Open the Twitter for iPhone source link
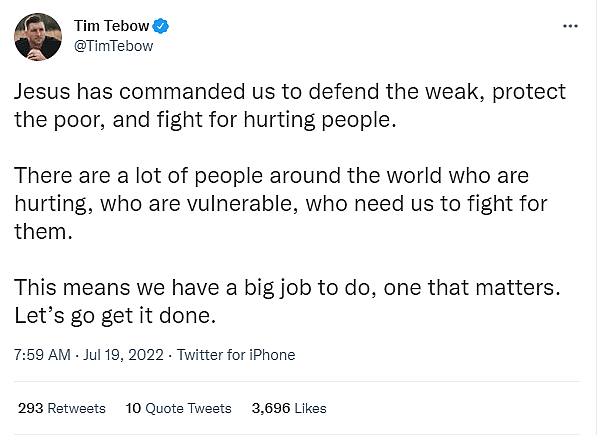Screen dimensions: 600x435 [x=236, y=354]
